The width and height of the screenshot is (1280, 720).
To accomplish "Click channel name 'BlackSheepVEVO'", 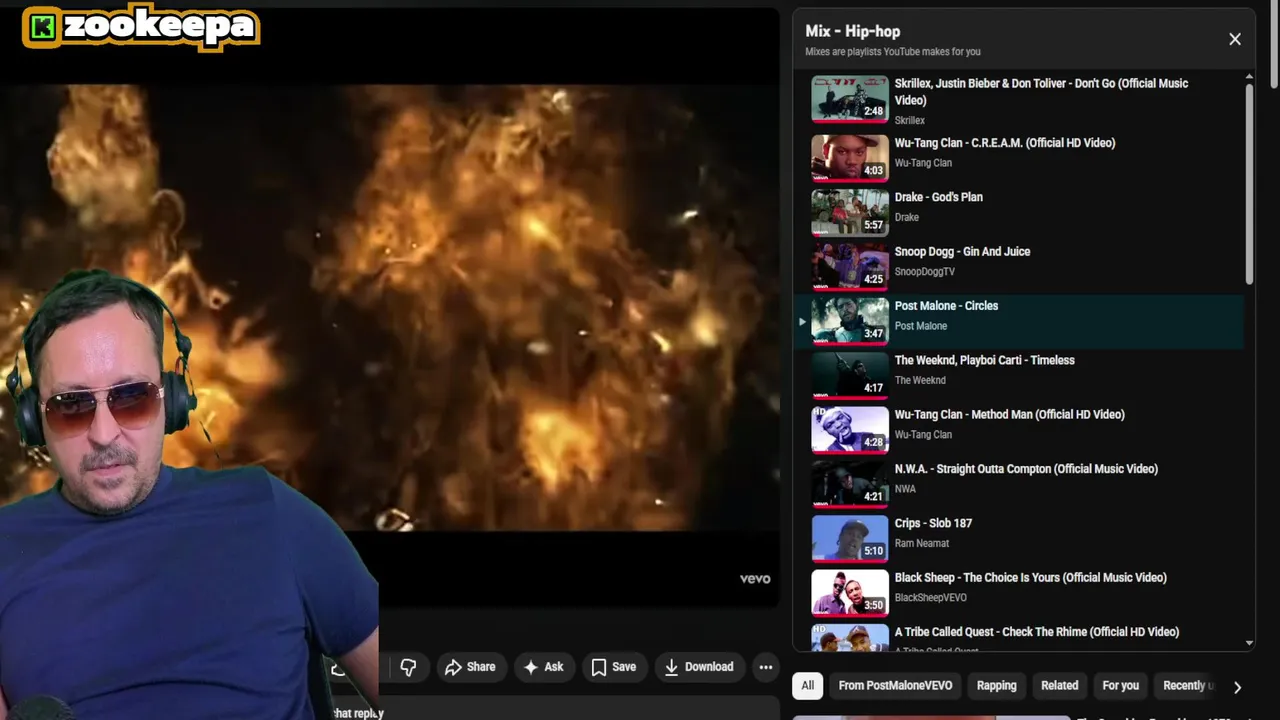I will point(931,597).
